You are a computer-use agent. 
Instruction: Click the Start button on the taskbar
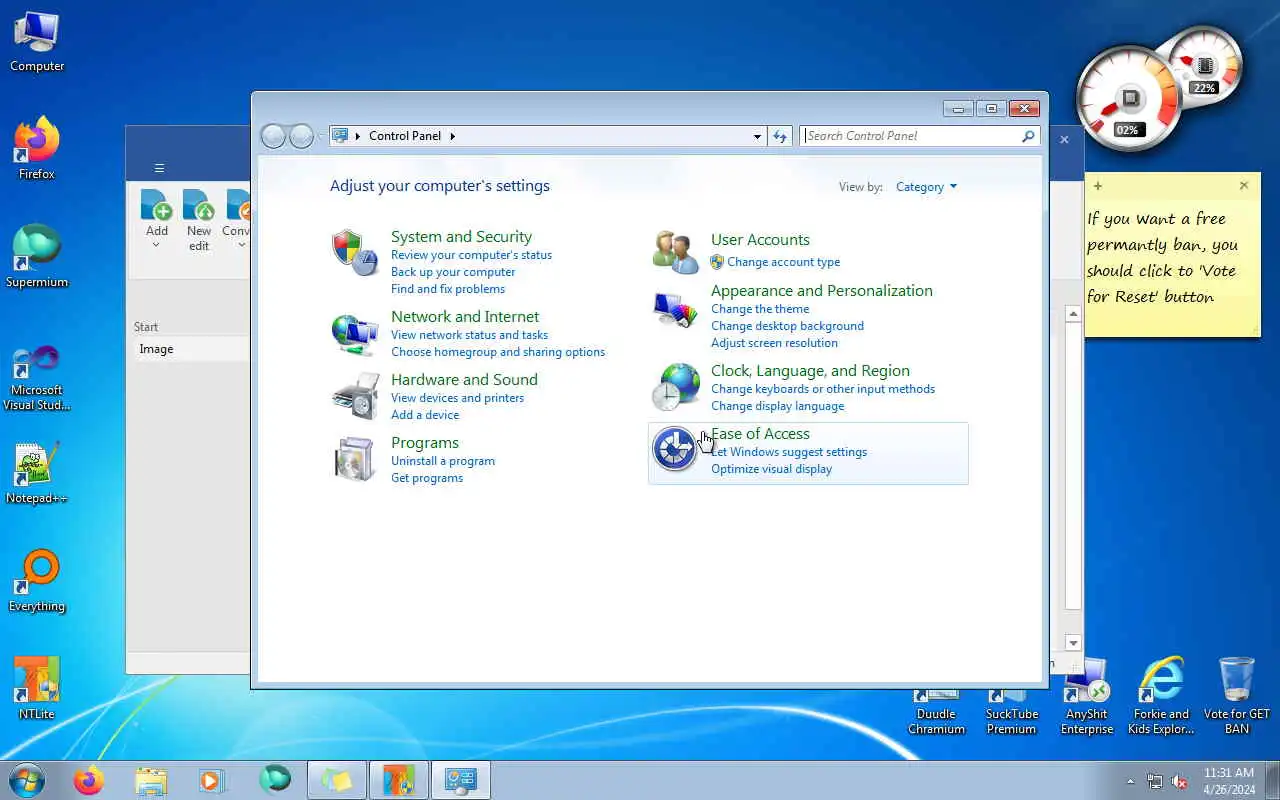point(26,780)
